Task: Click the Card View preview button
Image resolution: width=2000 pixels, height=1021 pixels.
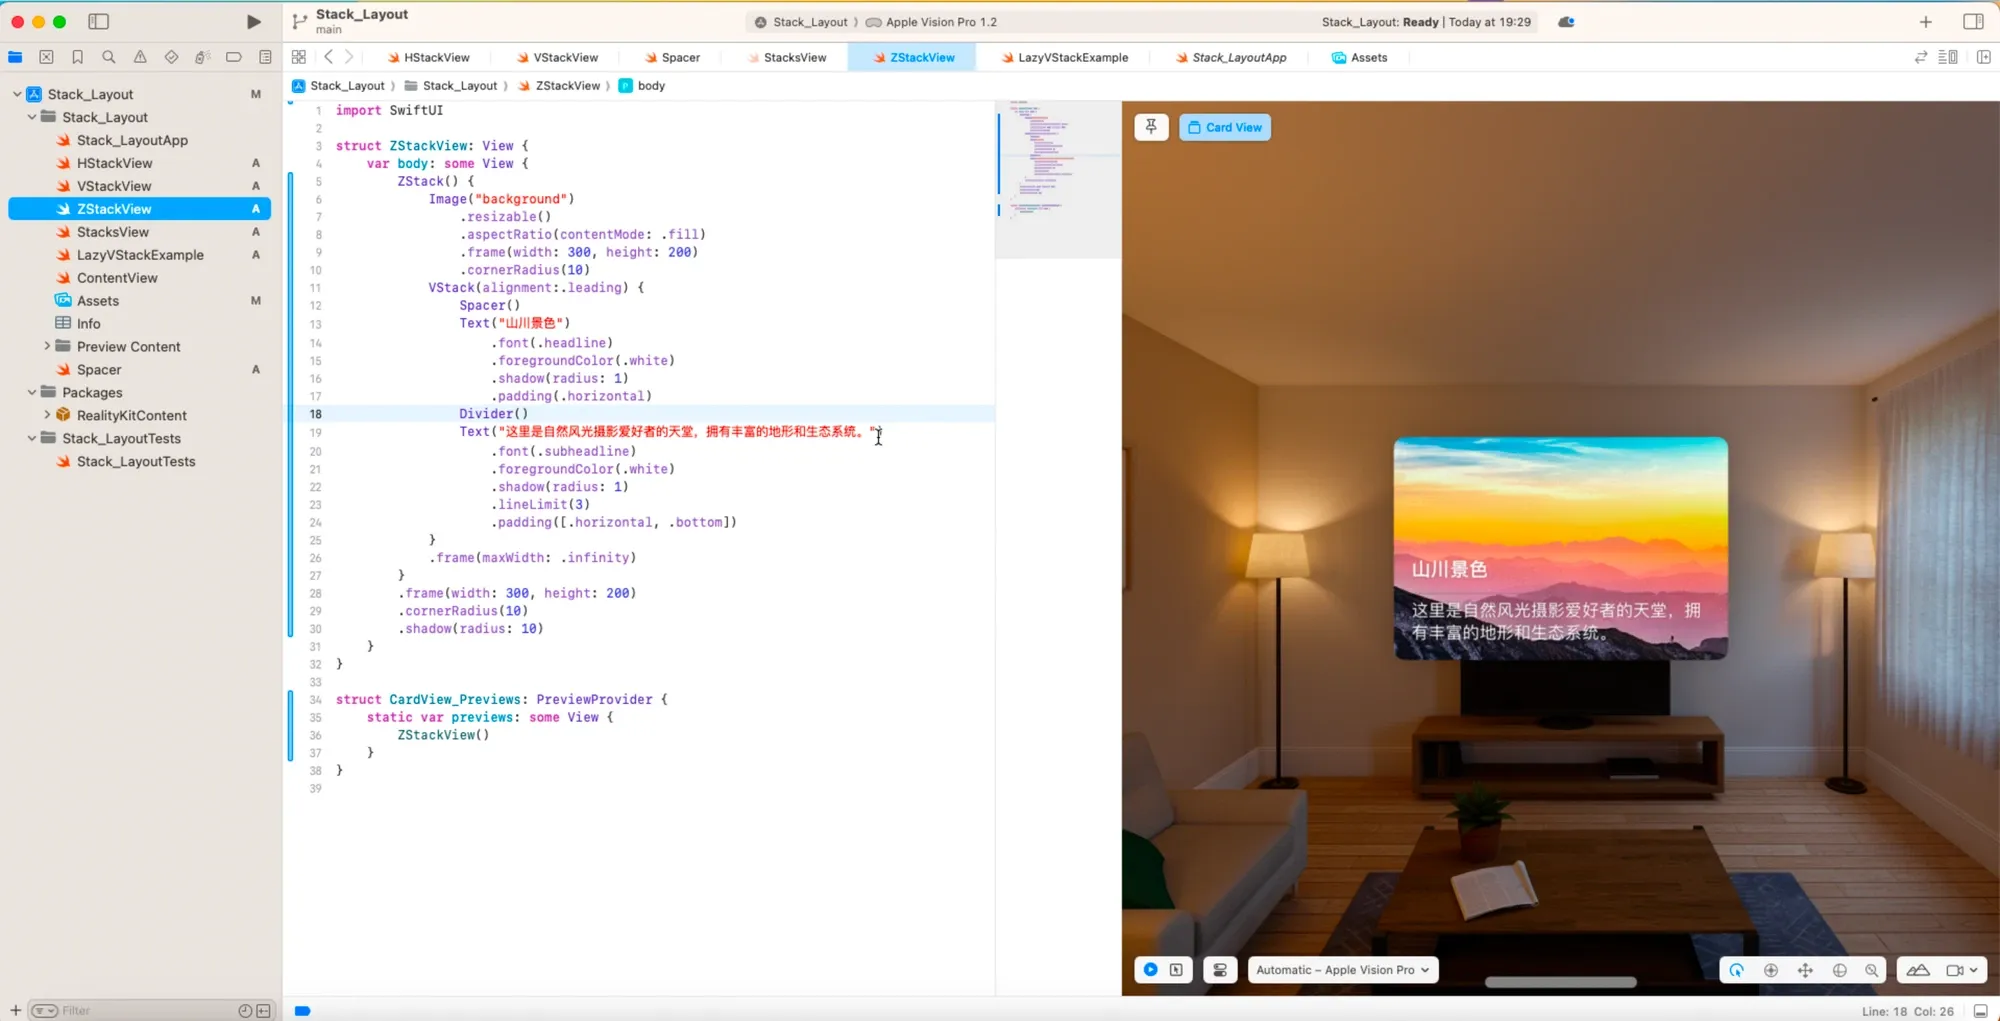Action: (x=1225, y=127)
